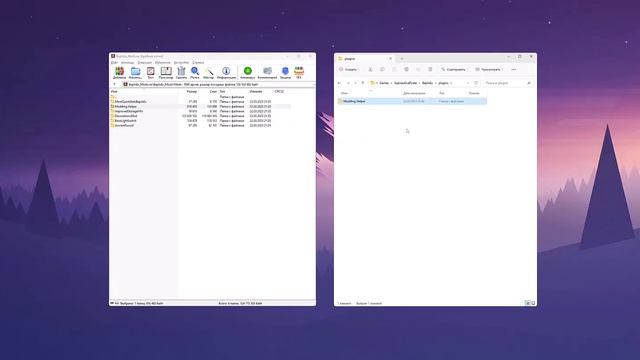Open the Избранное menu in WinRAR
The image size is (640, 360).
click(x=162, y=62)
